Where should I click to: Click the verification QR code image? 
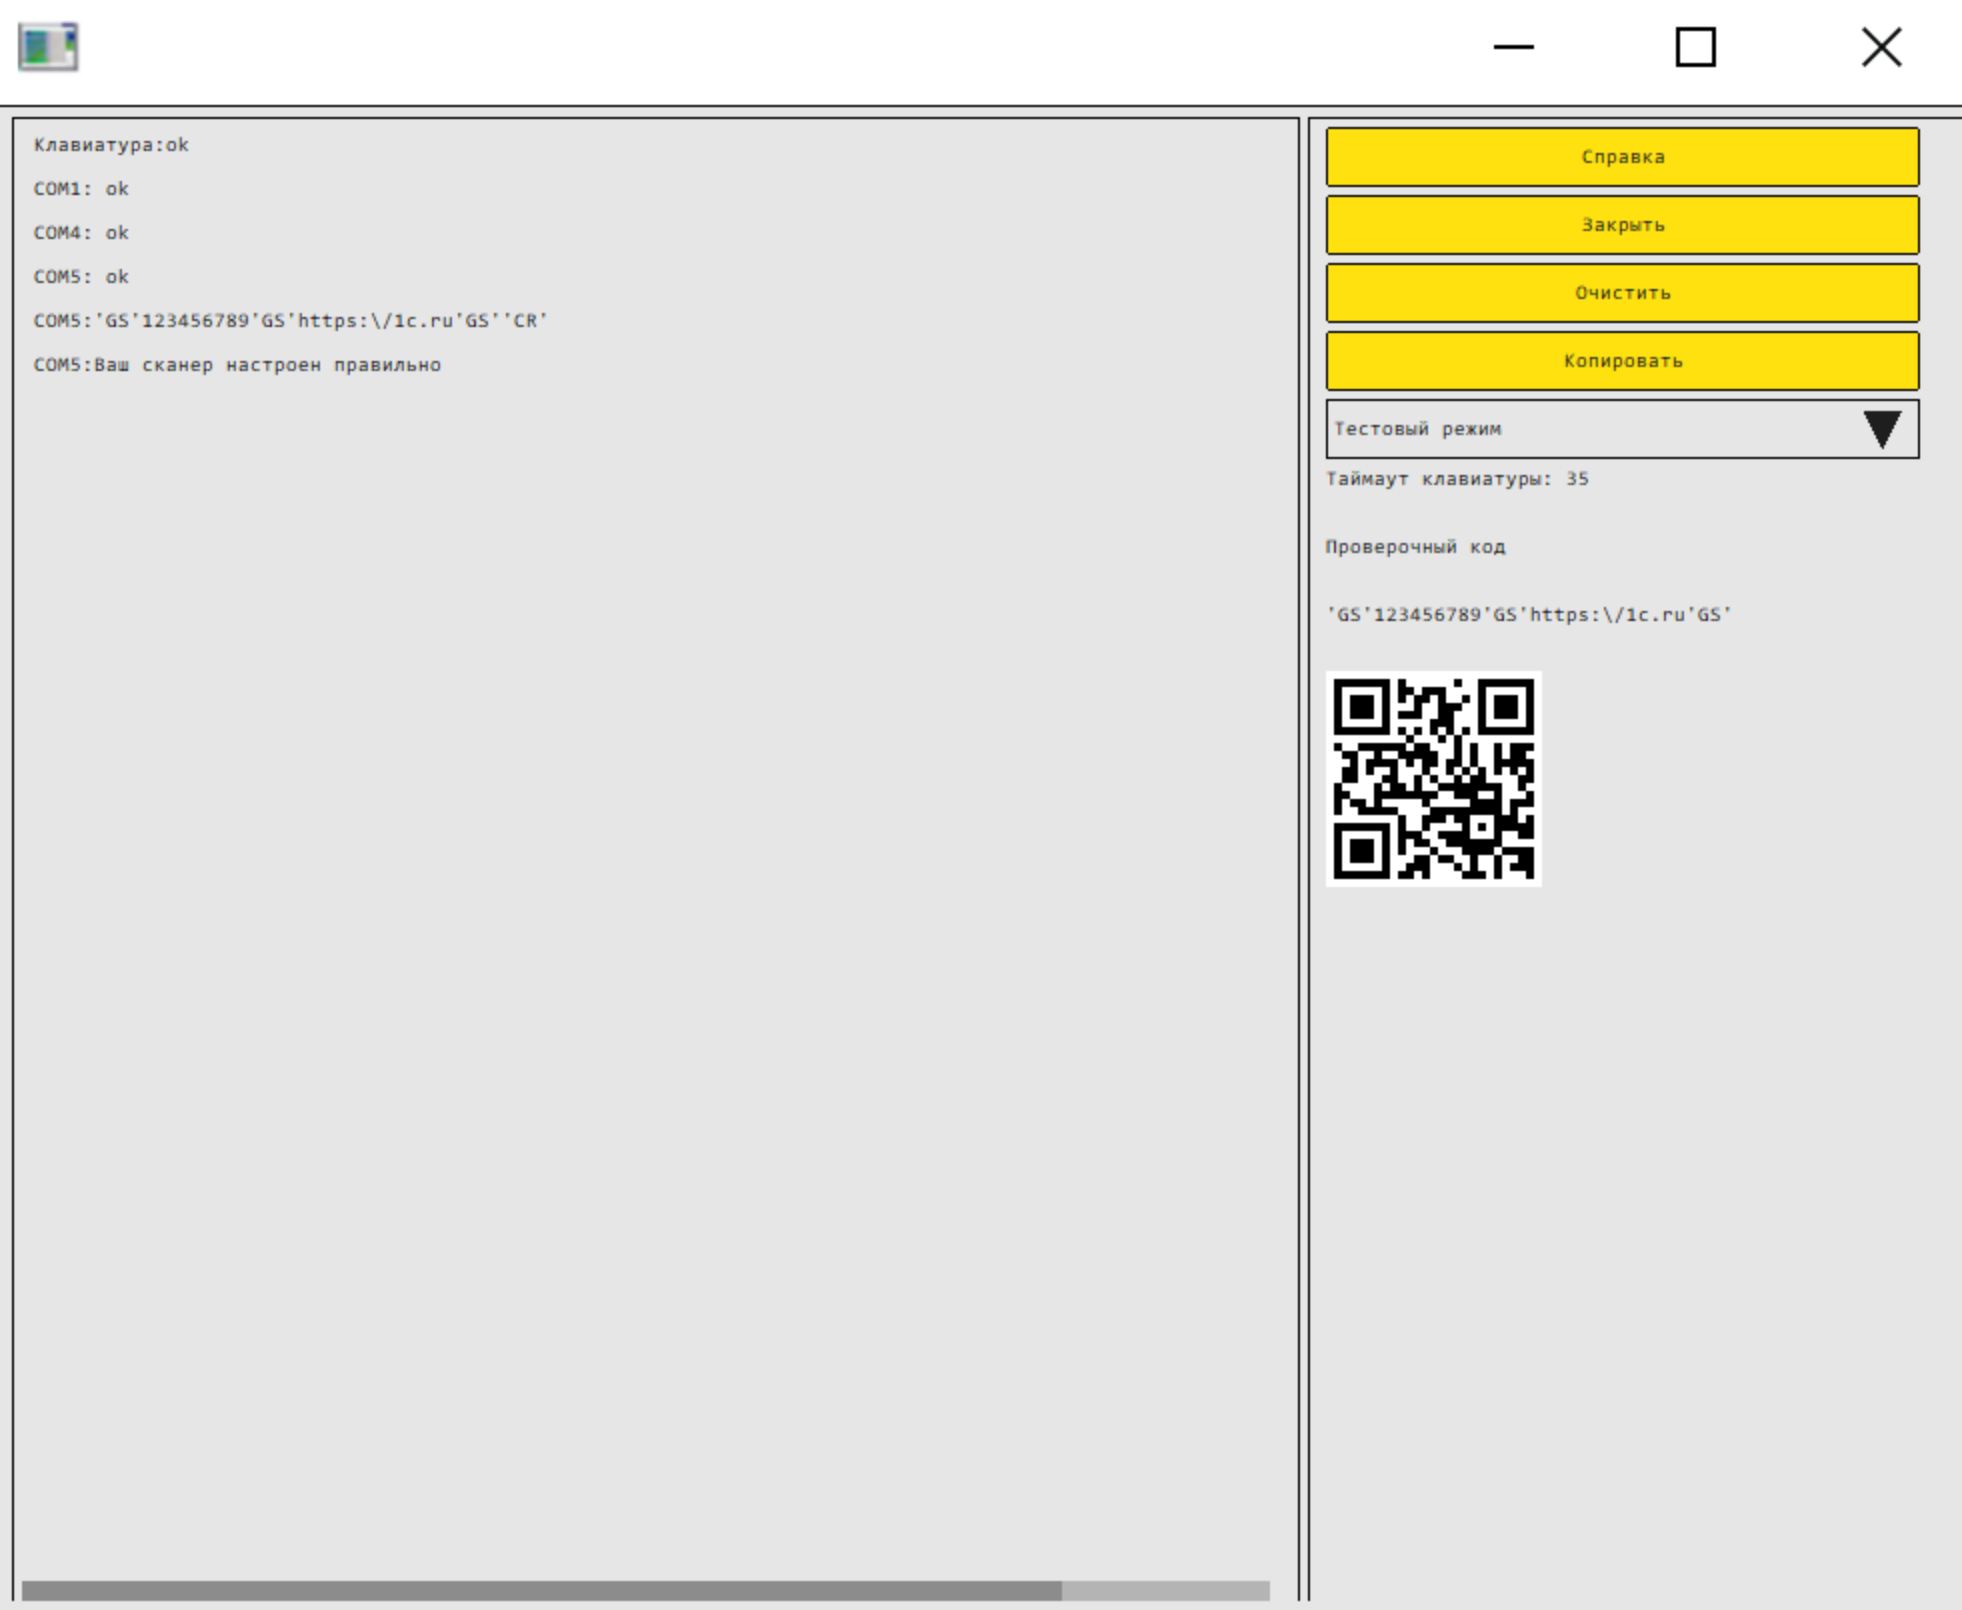pyautogui.click(x=1433, y=779)
